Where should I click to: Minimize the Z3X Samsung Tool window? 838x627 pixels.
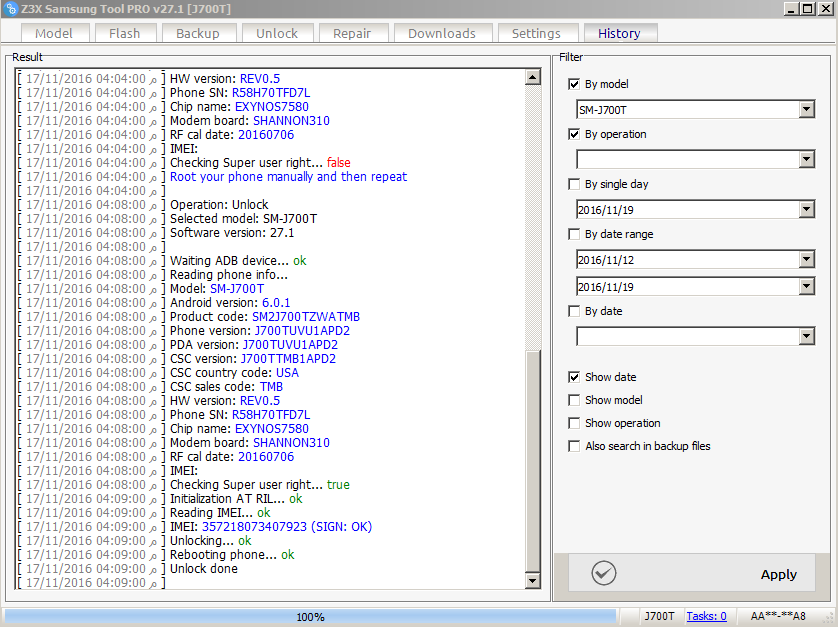(792, 9)
